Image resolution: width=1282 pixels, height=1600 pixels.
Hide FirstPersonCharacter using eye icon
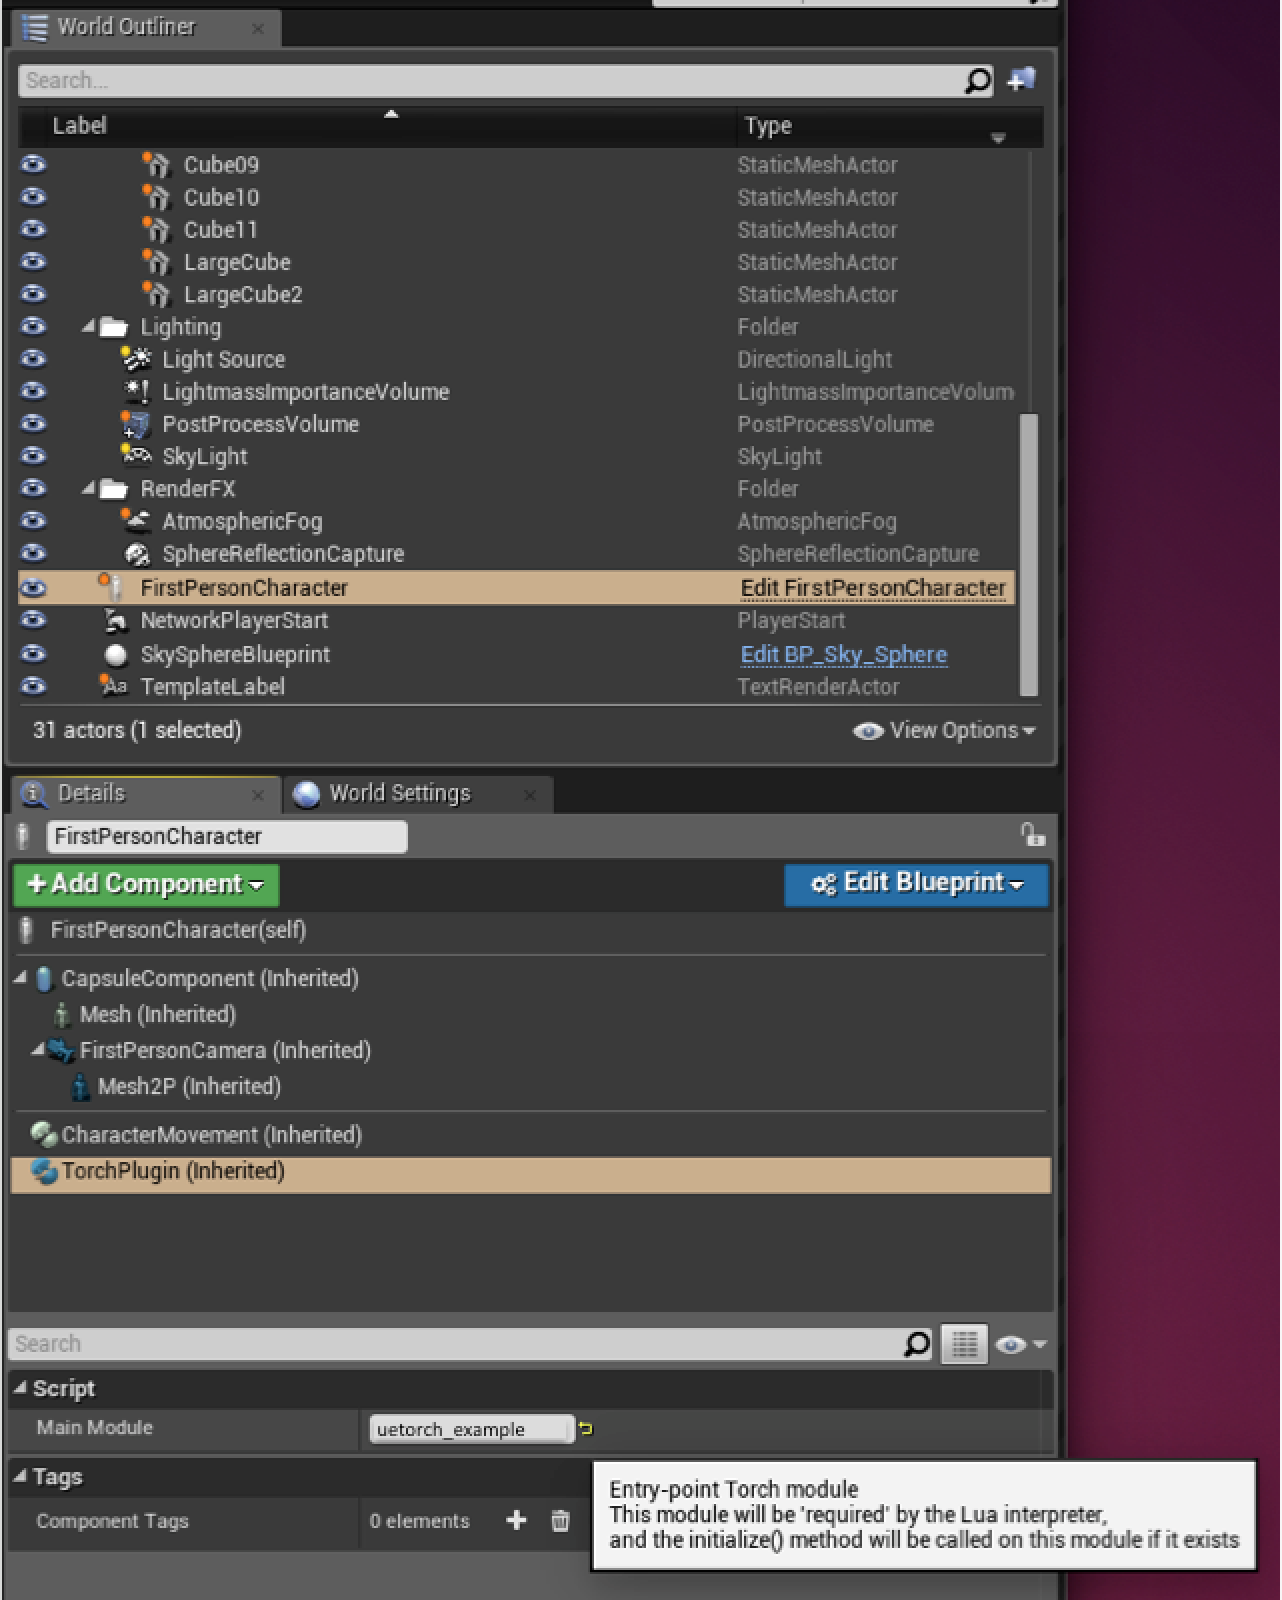pos(33,588)
